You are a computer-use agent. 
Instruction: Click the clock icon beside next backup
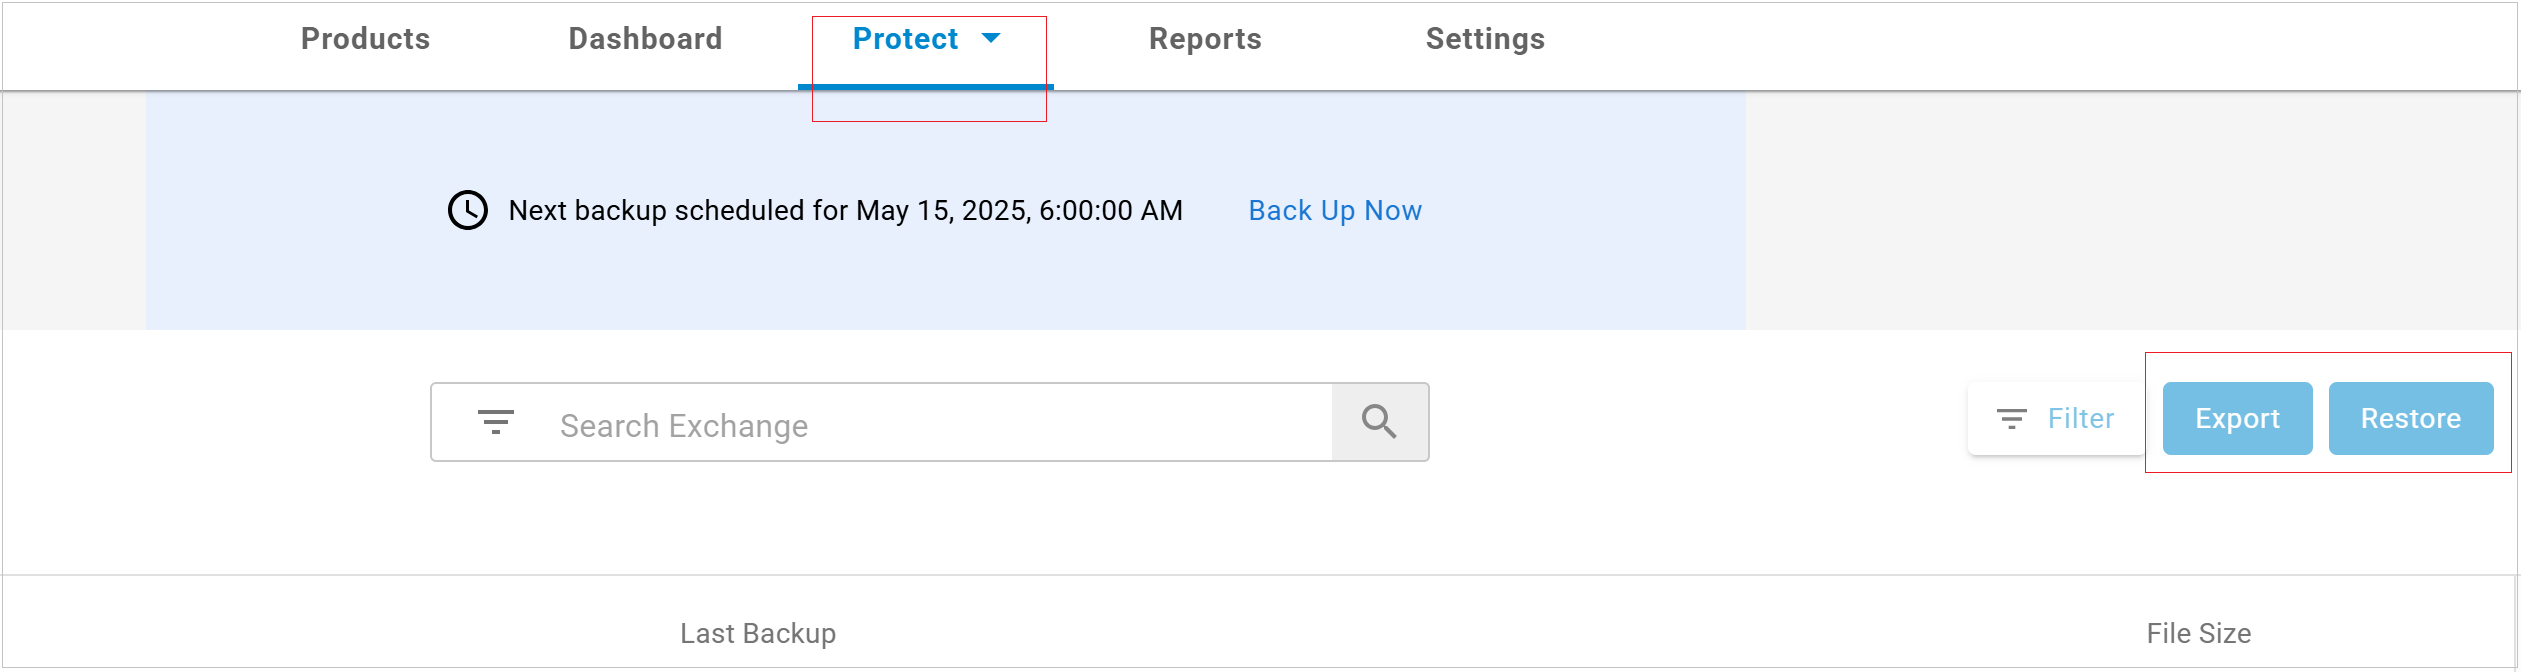(x=467, y=210)
